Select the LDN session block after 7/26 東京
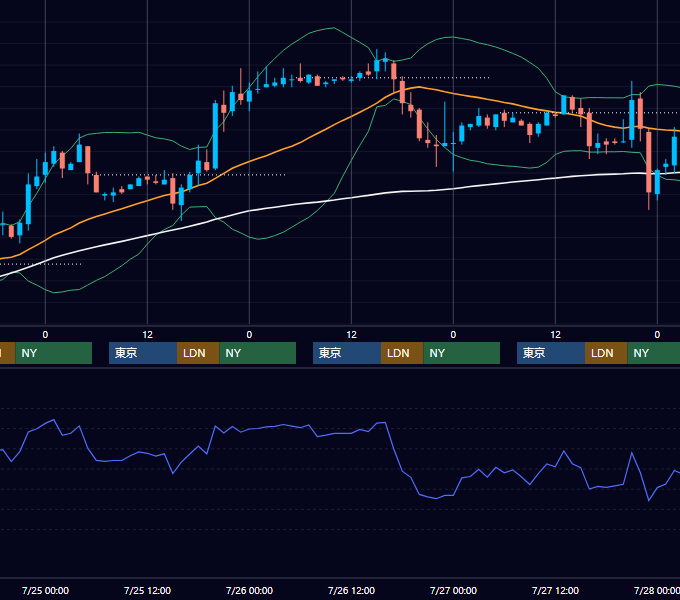Image resolution: width=680 pixels, height=600 pixels. click(x=402, y=353)
